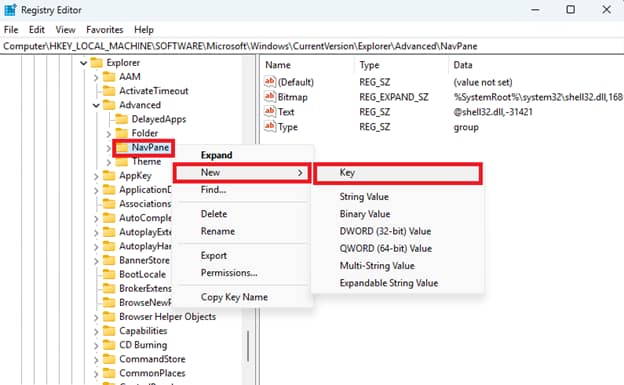This screenshot has height=385, width=624.
Task: Click the ActivateTimeout folder icon
Action: point(109,91)
